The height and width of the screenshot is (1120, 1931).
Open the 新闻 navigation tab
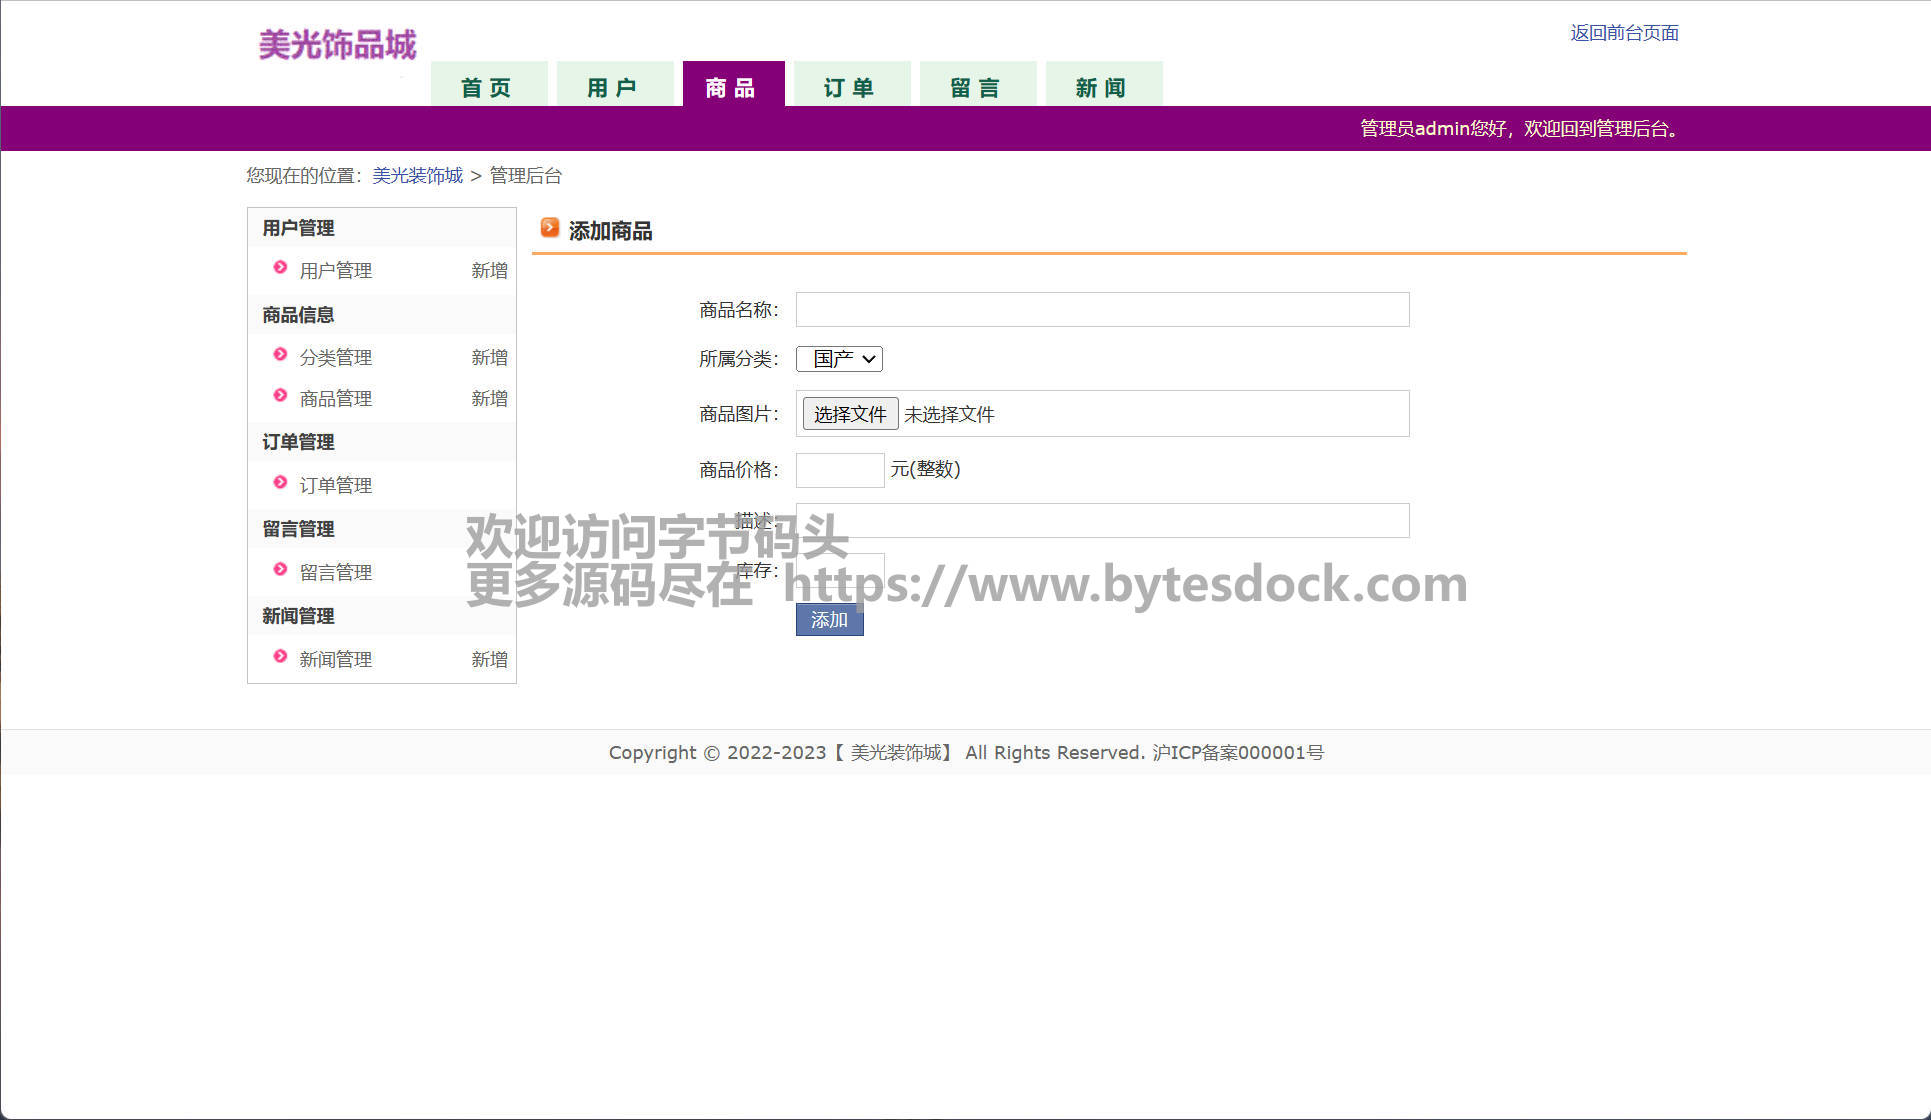click(x=1102, y=87)
